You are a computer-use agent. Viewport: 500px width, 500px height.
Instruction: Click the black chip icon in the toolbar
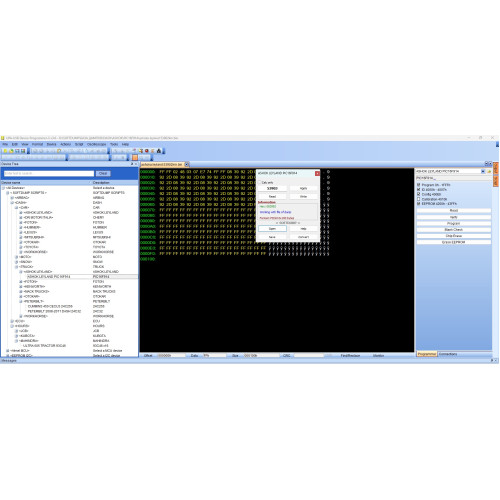coord(159,151)
